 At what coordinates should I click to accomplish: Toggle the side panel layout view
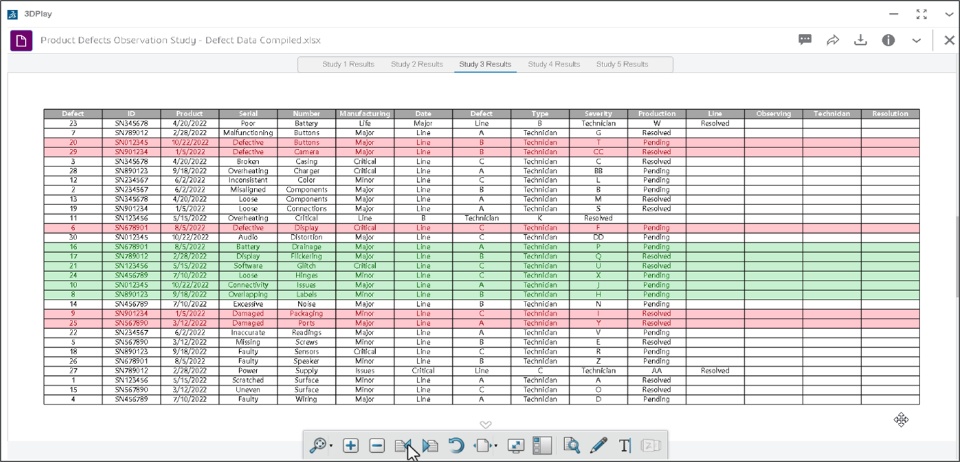point(542,445)
